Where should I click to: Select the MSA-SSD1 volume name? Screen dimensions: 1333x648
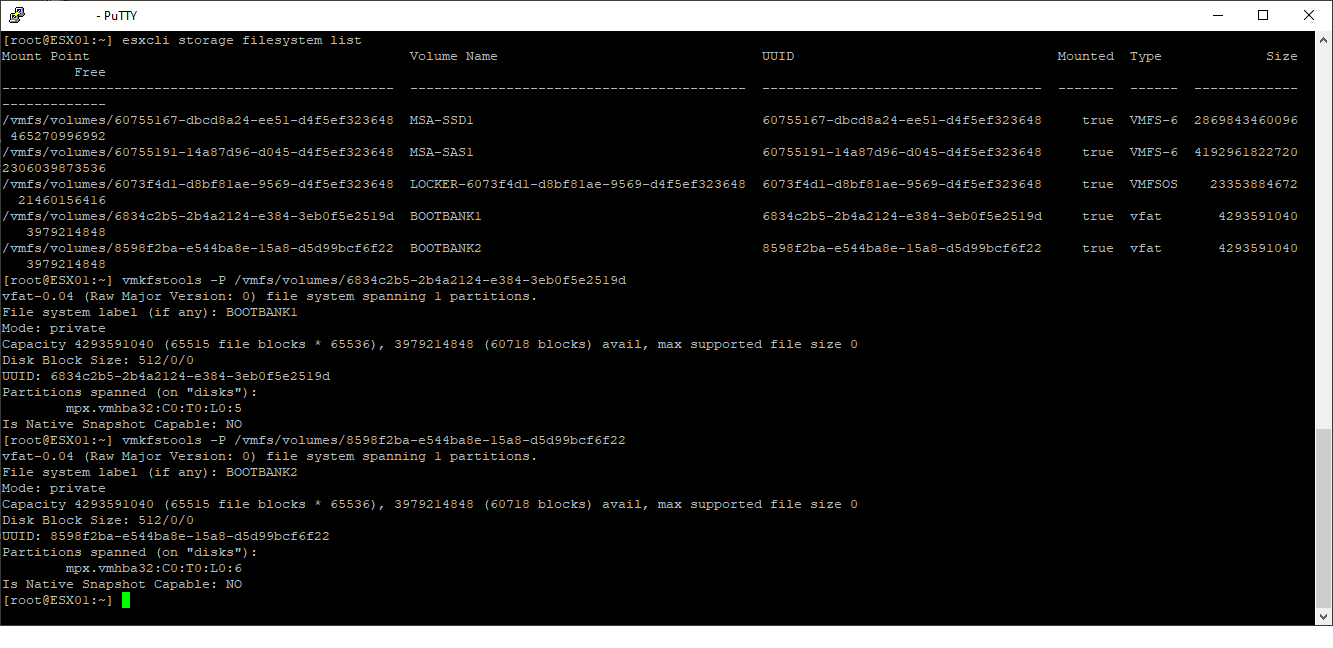(443, 119)
